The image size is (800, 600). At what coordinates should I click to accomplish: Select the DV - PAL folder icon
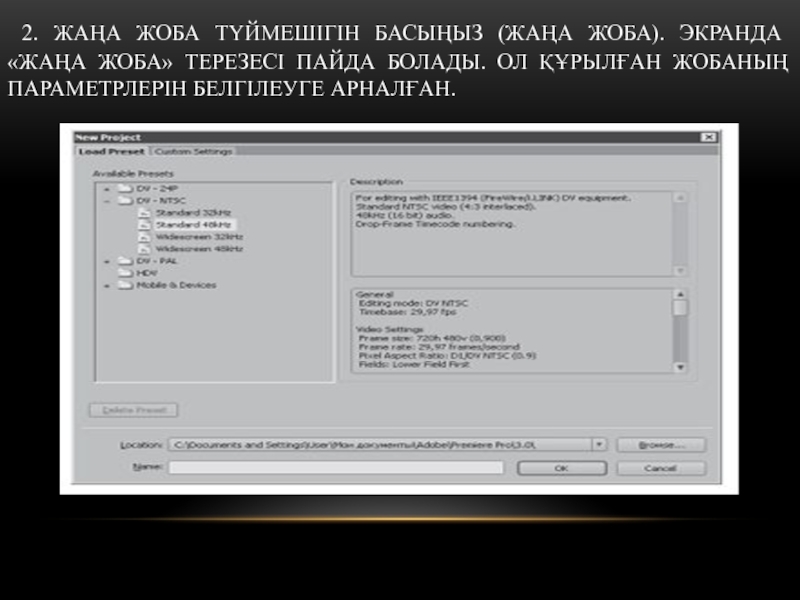[x=126, y=261]
